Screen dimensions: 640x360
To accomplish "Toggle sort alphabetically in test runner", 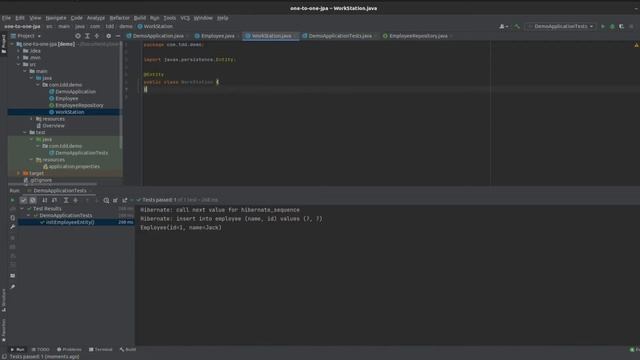I will pos(45,200).
